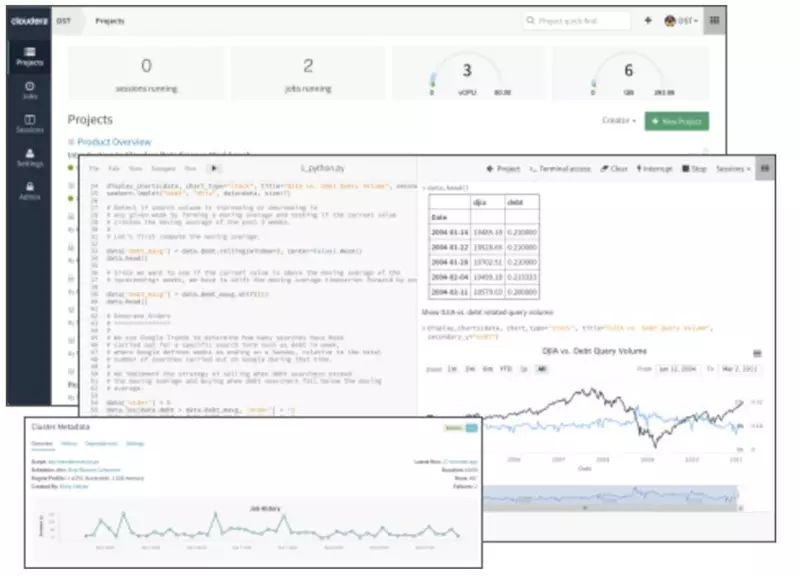Click the sessions running counter card
The height and width of the screenshot is (577, 800).
146,73
